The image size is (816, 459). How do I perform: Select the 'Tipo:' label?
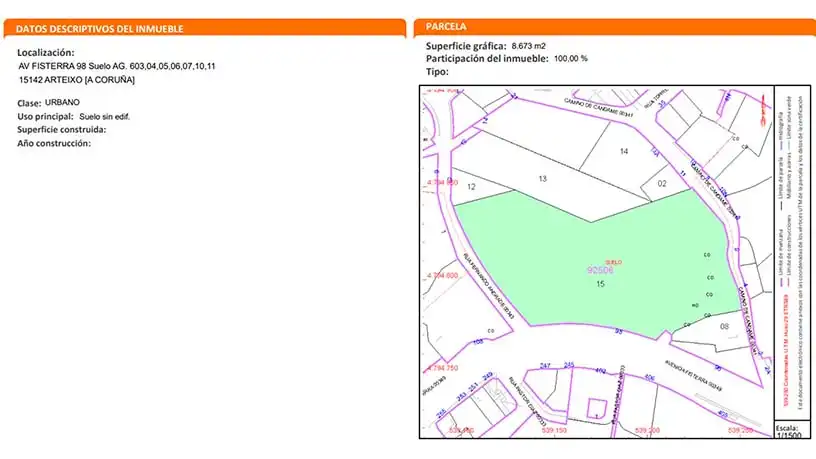point(437,72)
